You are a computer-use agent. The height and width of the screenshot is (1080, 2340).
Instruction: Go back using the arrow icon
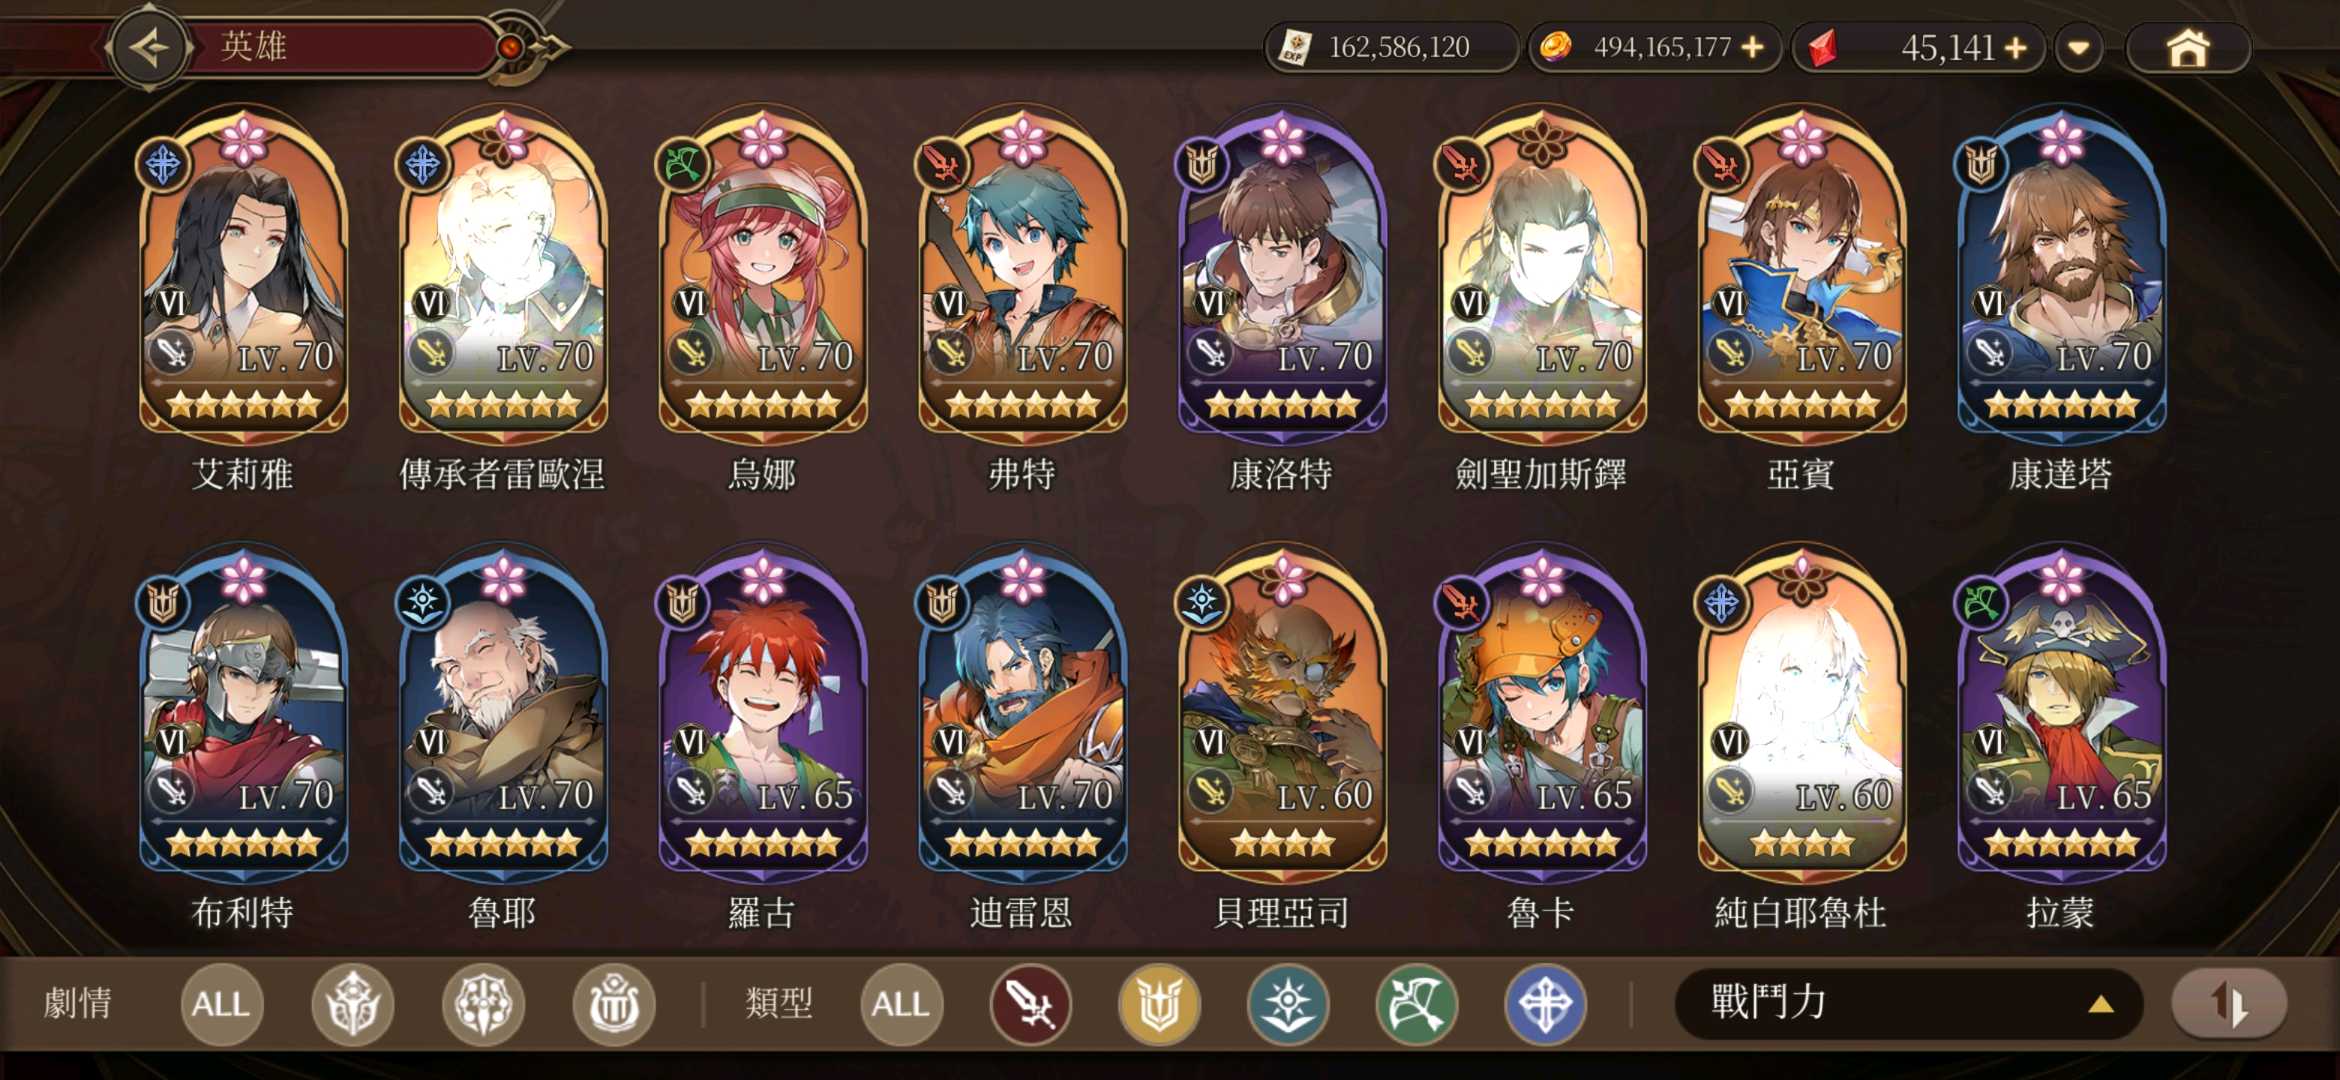150,47
